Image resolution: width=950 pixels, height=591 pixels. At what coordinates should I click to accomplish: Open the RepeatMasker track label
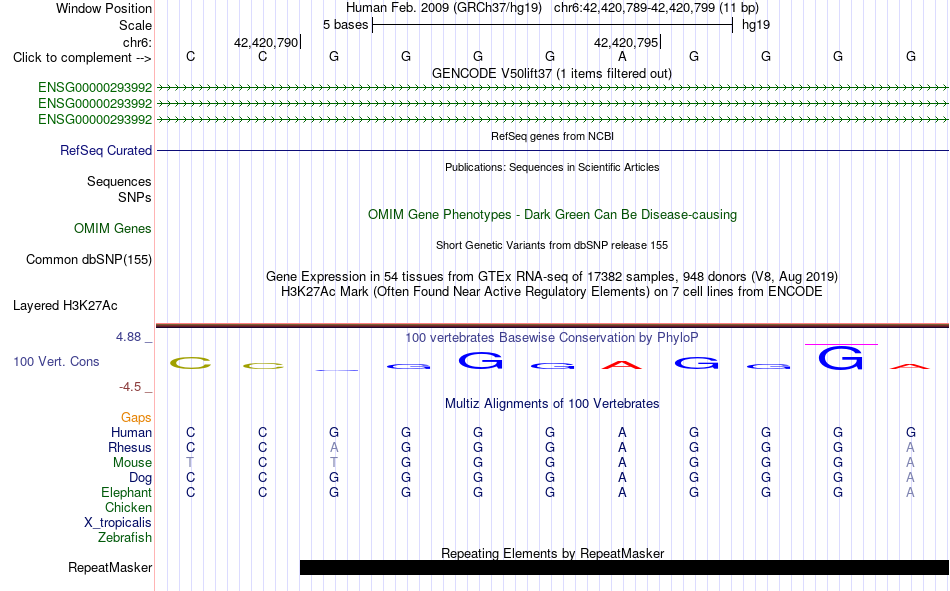tap(110, 567)
